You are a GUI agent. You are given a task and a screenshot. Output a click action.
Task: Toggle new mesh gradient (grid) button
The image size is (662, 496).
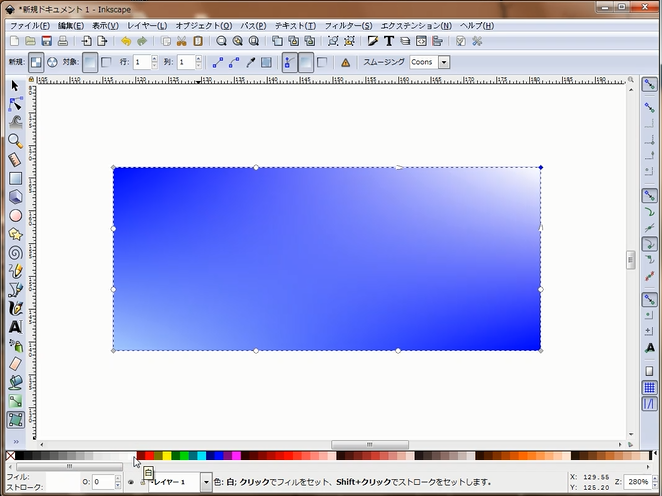point(36,62)
